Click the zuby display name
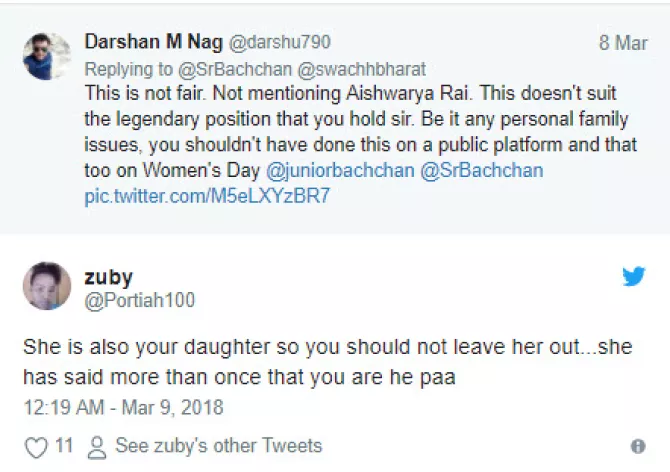The image size is (670, 472). tap(108, 277)
